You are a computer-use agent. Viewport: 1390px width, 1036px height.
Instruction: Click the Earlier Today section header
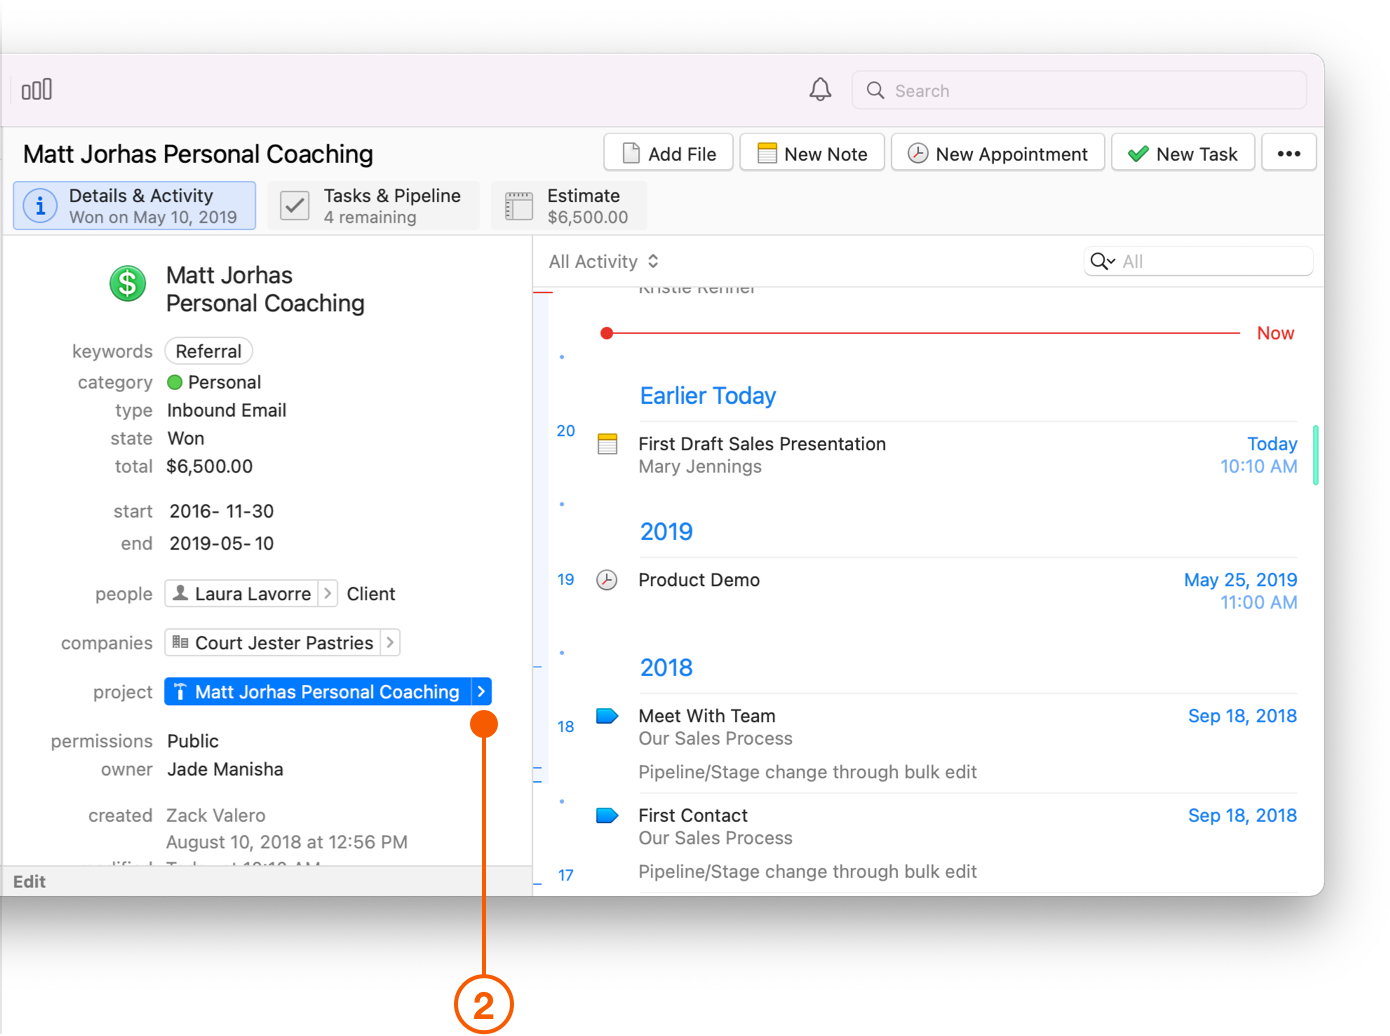pos(708,396)
